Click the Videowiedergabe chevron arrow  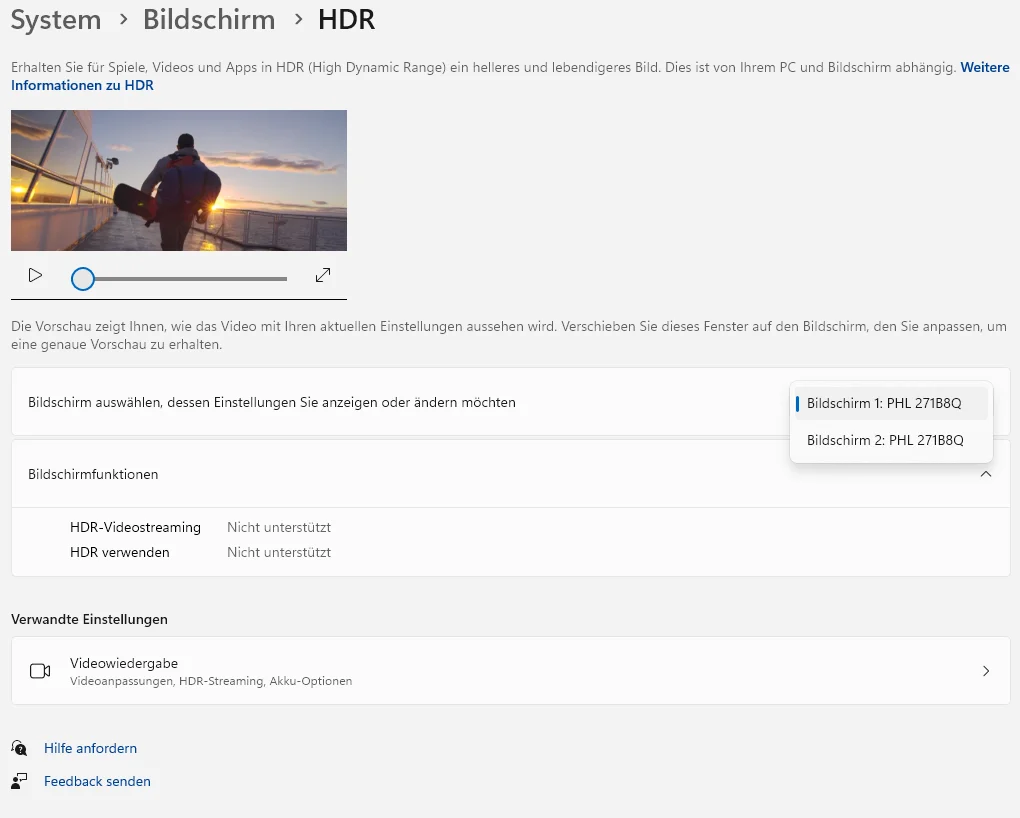[986, 671]
